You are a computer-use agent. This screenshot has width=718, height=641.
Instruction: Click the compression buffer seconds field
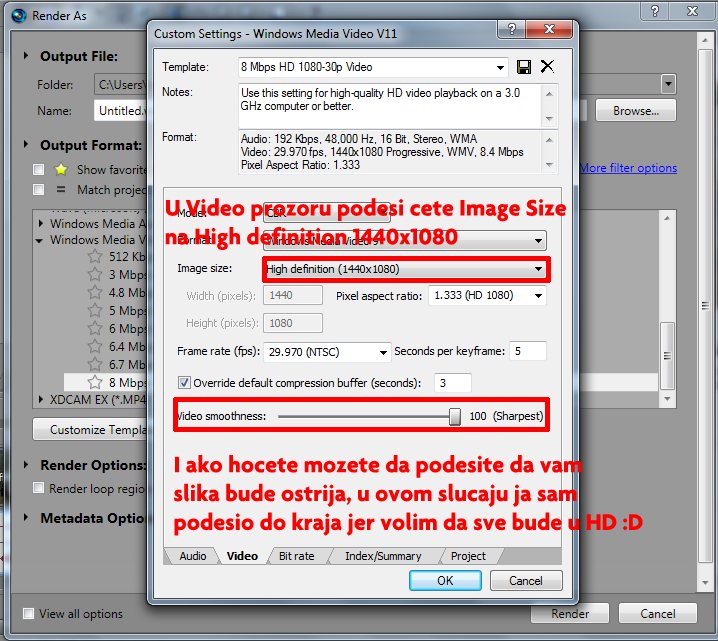[453, 383]
